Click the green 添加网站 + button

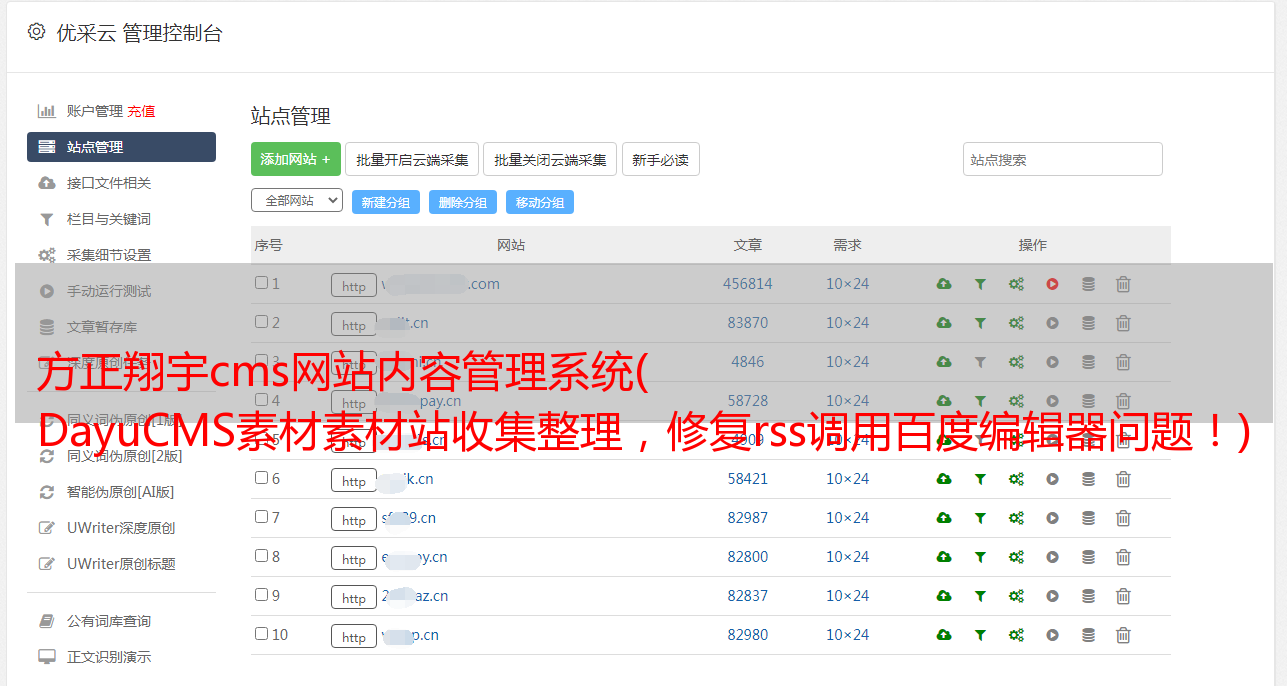pyautogui.click(x=296, y=159)
